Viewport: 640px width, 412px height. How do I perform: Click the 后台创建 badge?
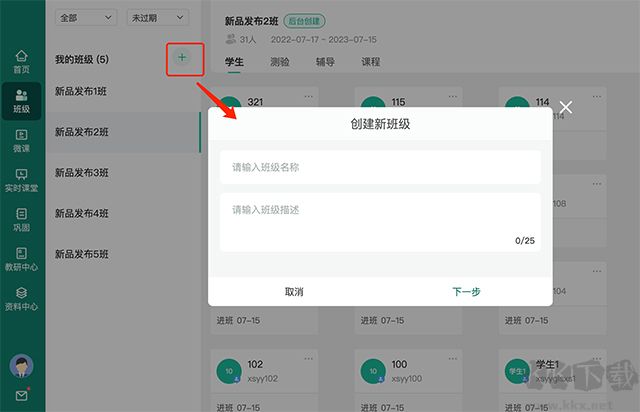[x=304, y=21]
